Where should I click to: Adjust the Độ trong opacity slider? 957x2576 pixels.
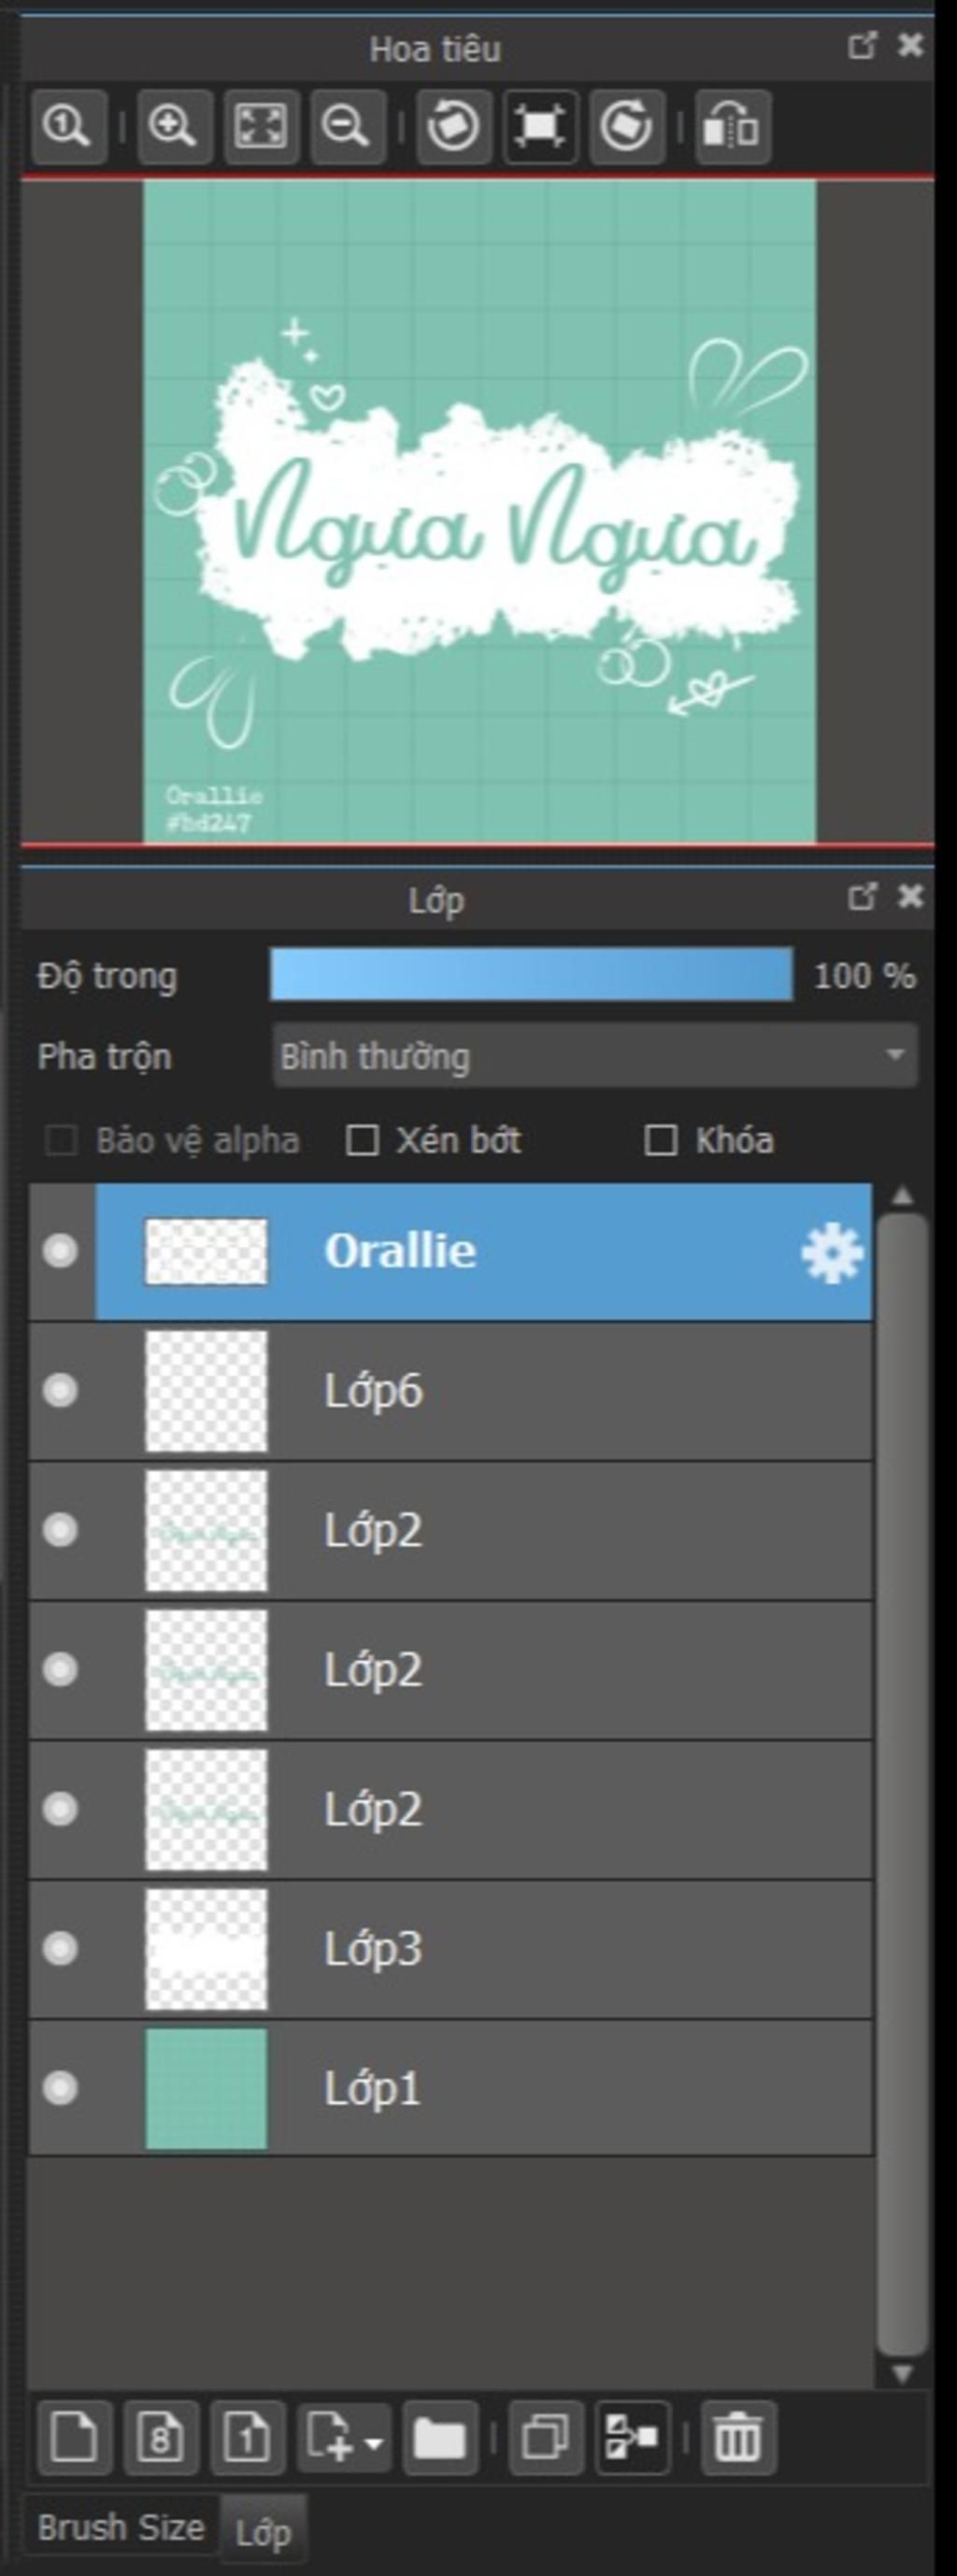click(531, 975)
